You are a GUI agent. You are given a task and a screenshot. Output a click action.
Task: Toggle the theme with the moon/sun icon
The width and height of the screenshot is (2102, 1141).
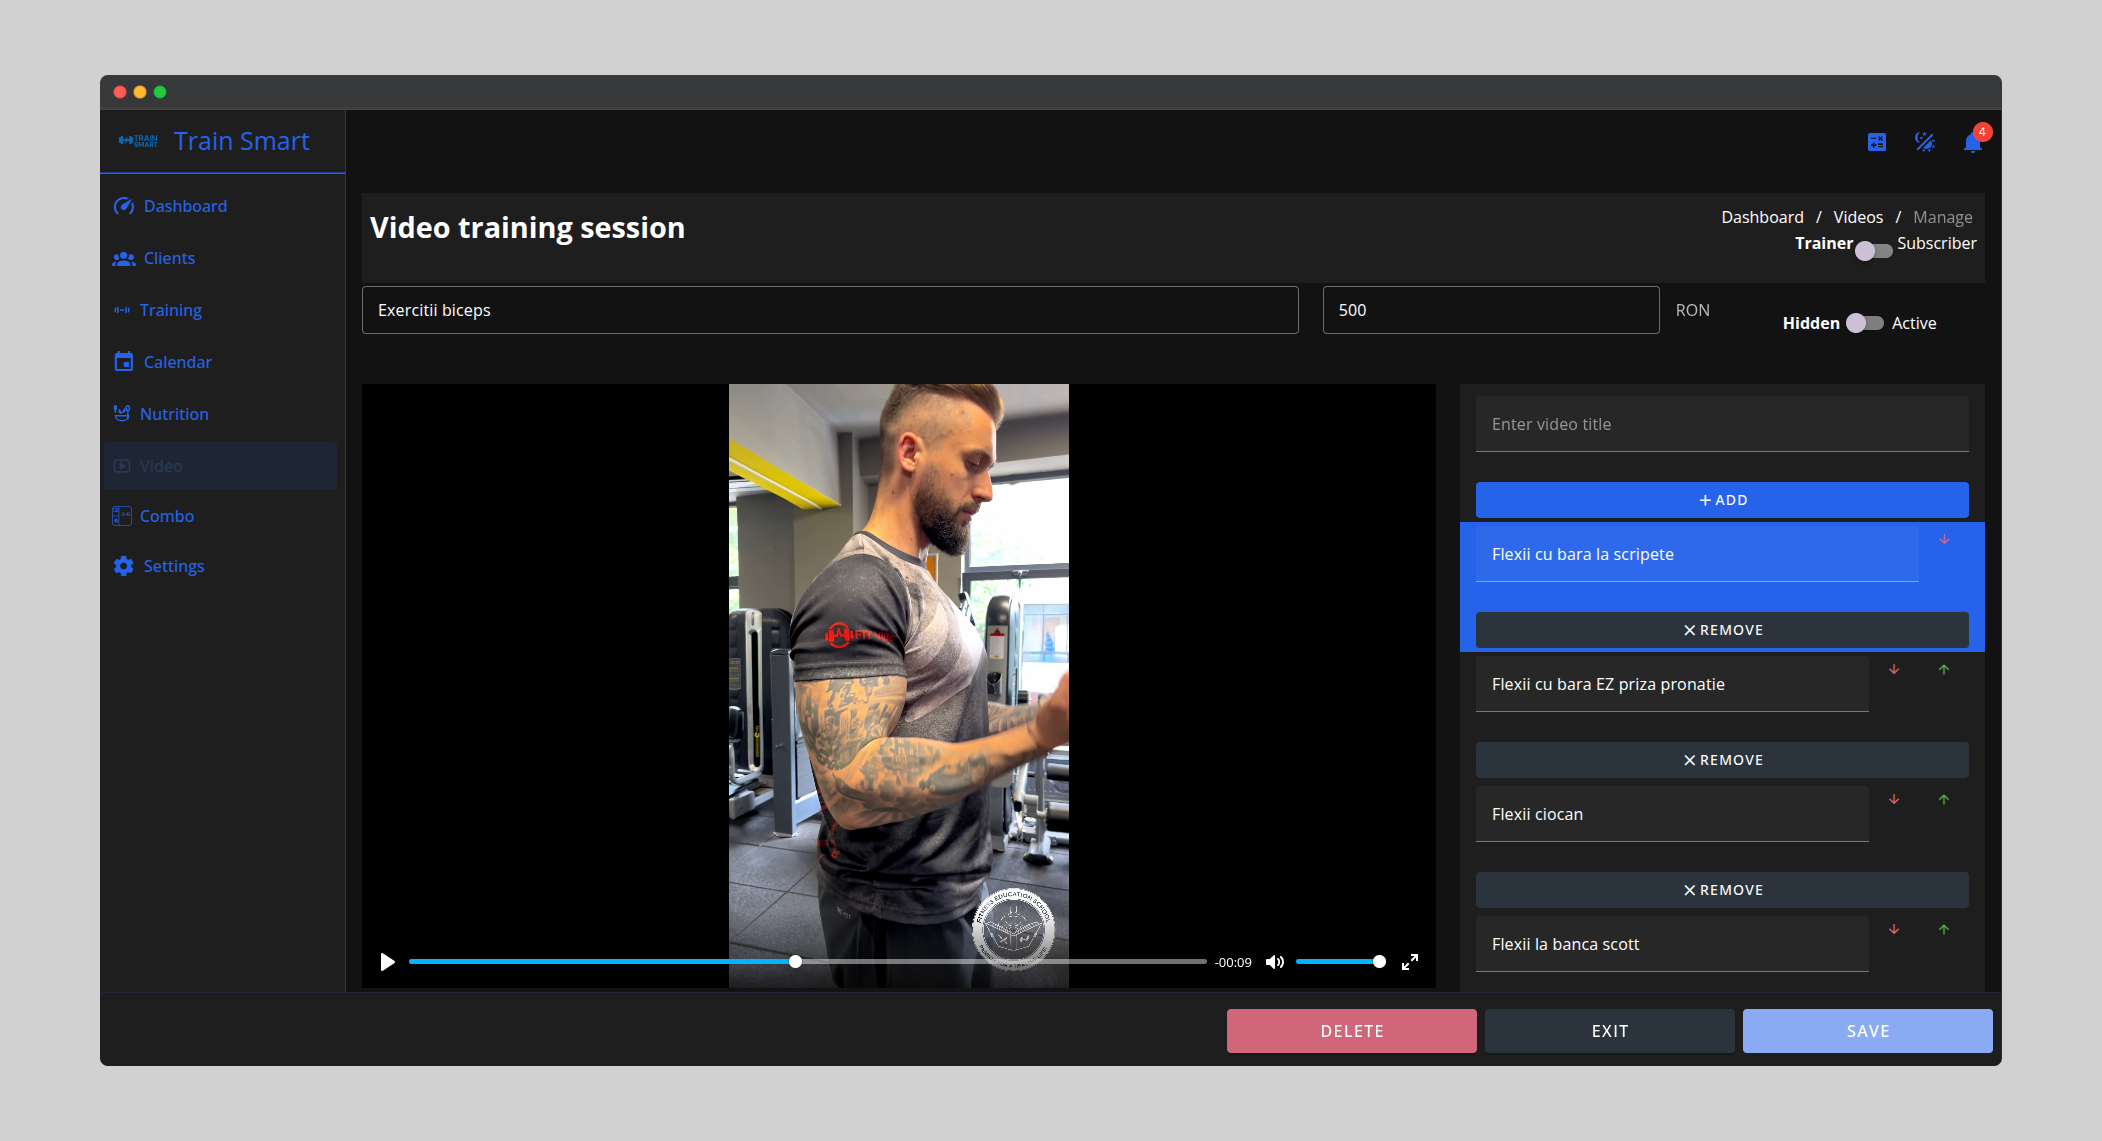1925,141
